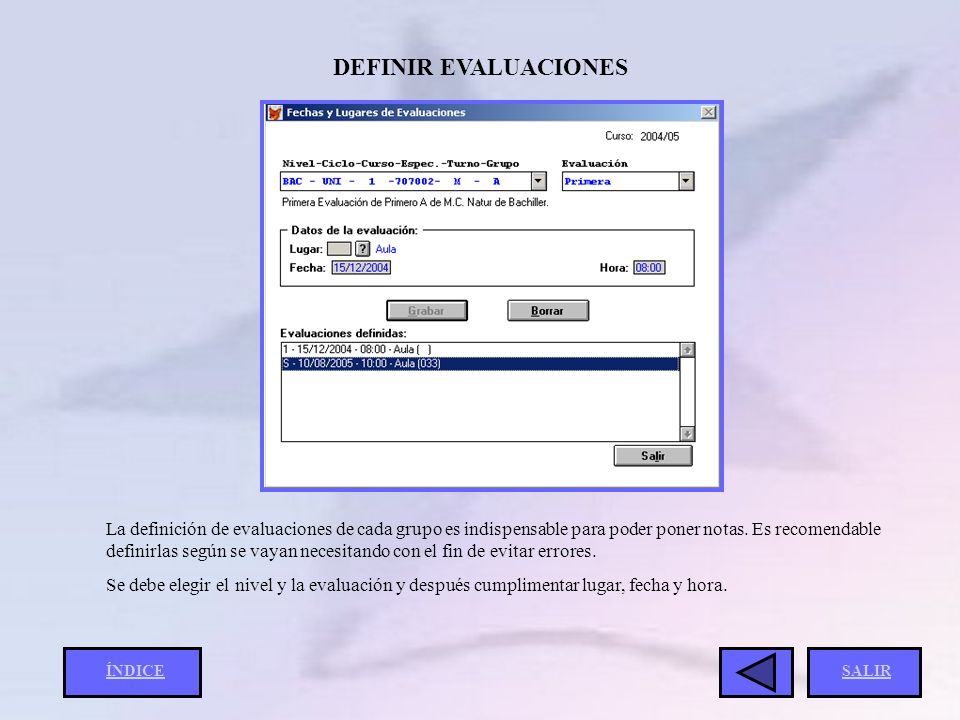The height and width of the screenshot is (720, 960).
Task: Click the SALIR link at bottom right
Action: pyautogui.click(x=864, y=672)
